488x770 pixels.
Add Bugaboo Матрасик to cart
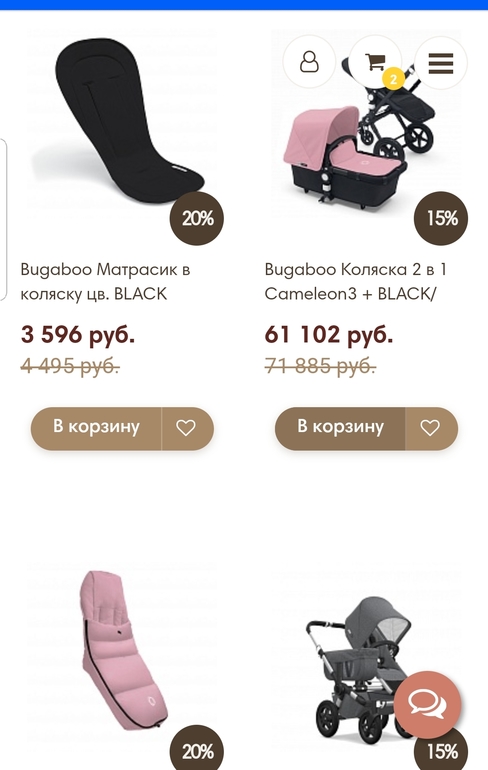(96, 428)
